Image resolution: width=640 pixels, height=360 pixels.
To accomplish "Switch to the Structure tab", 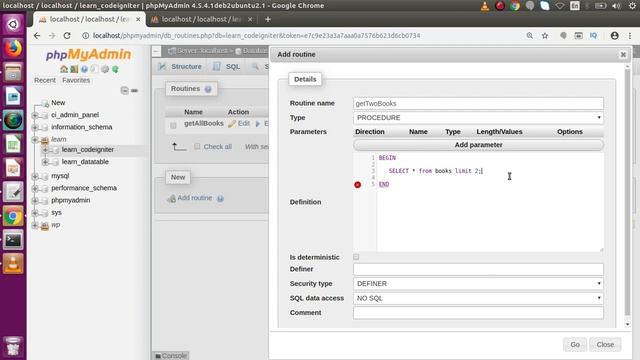I will (x=180, y=67).
